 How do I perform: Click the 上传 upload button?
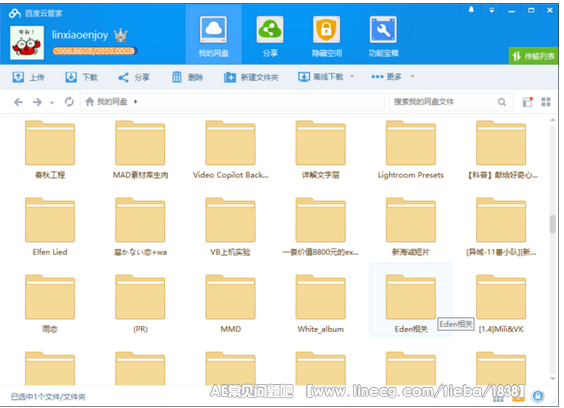pos(28,77)
